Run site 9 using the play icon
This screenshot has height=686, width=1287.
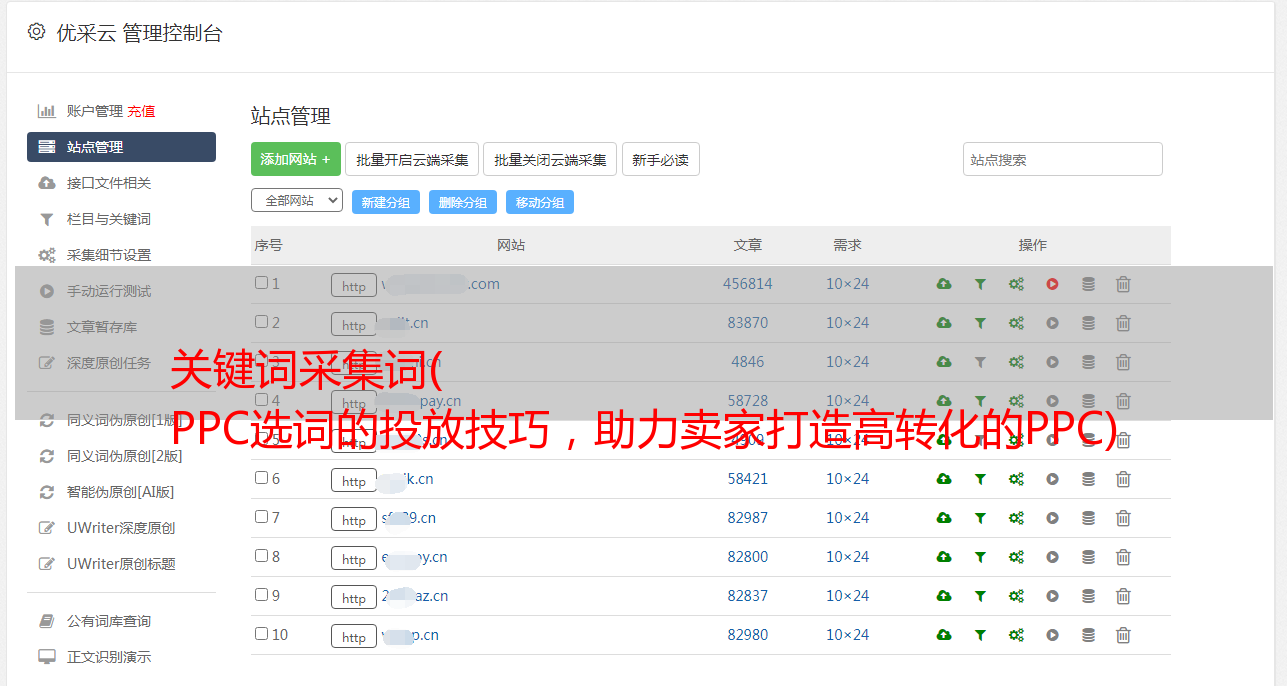pyautogui.click(x=1052, y=596)
